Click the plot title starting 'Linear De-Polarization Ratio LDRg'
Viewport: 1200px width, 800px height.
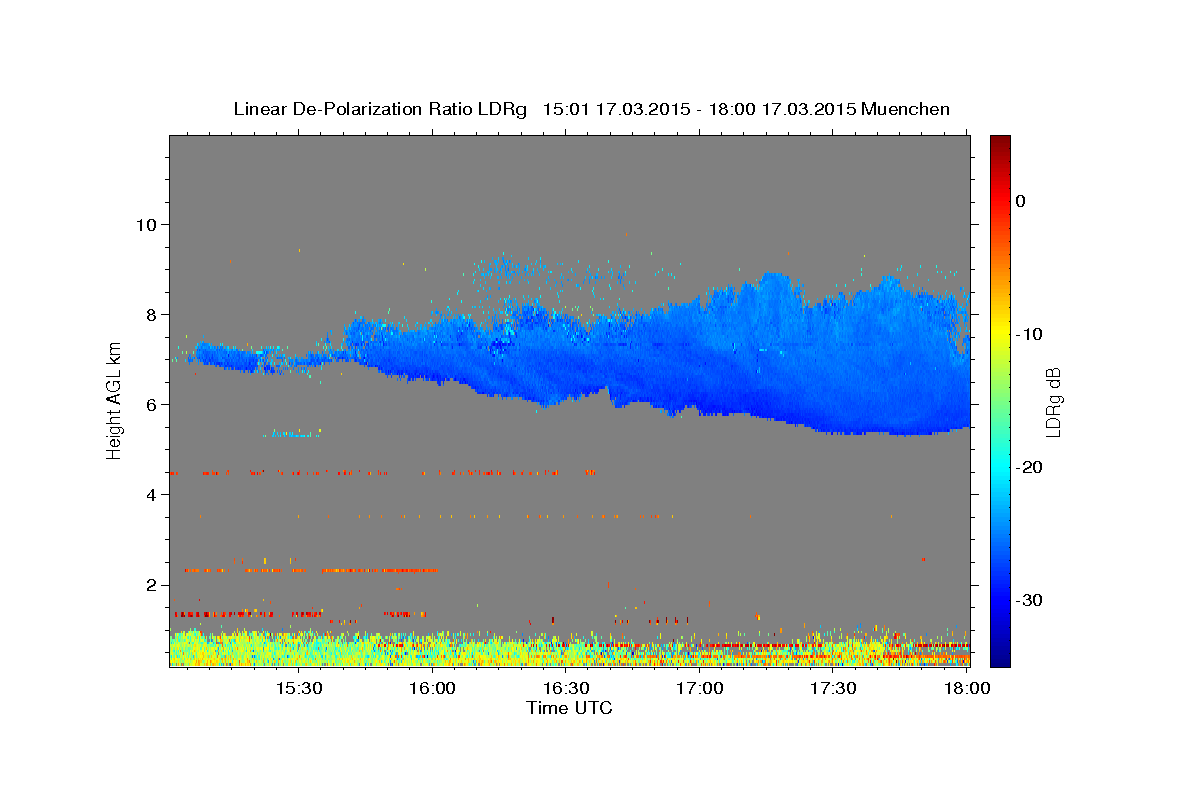coord(591,109)
